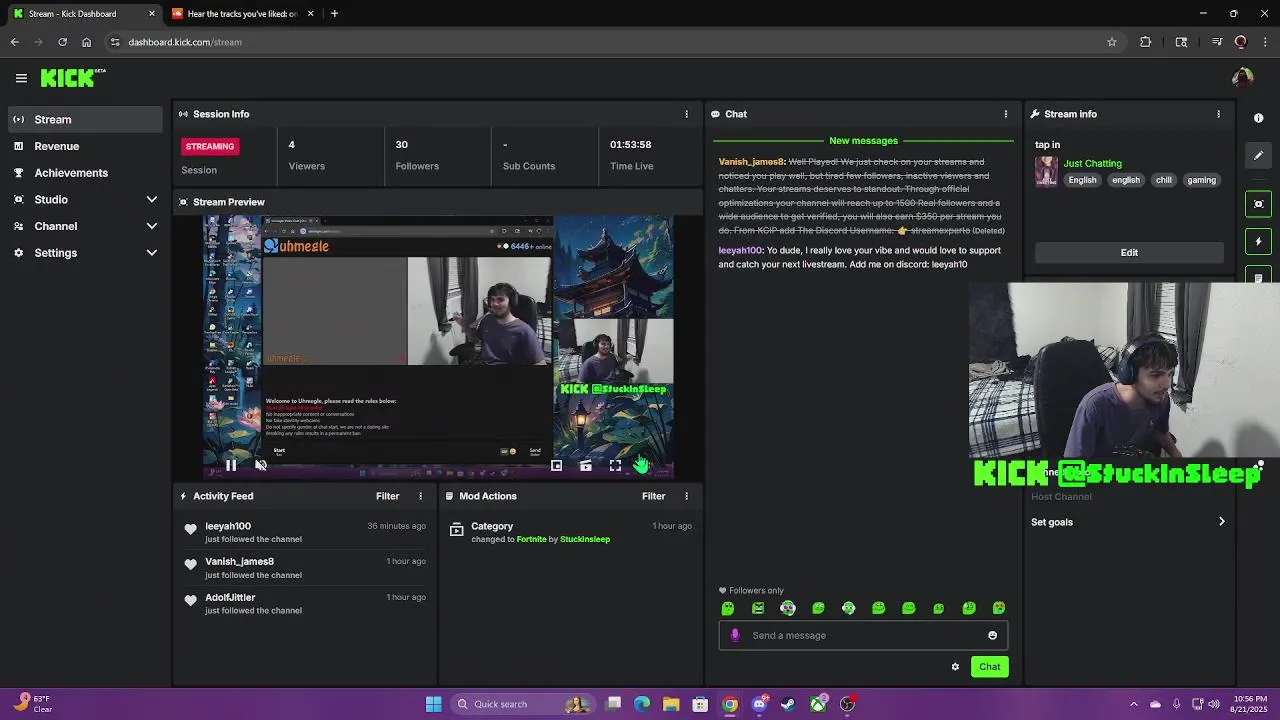Click the green Chat send button

[989, 667]
